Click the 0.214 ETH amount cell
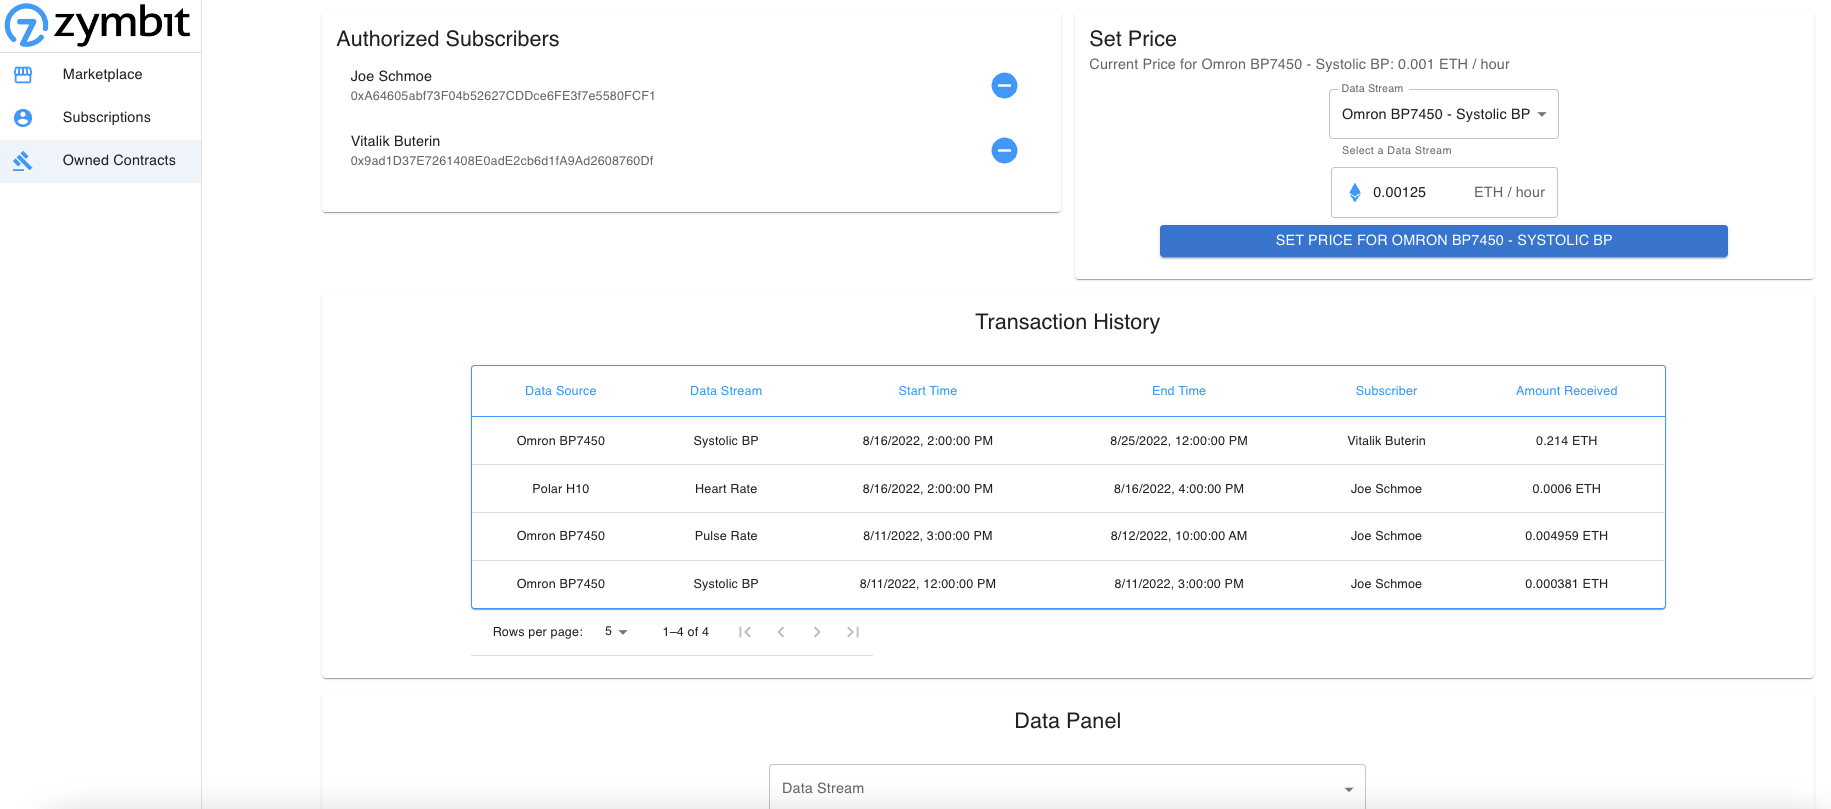 pos(1566,441)
